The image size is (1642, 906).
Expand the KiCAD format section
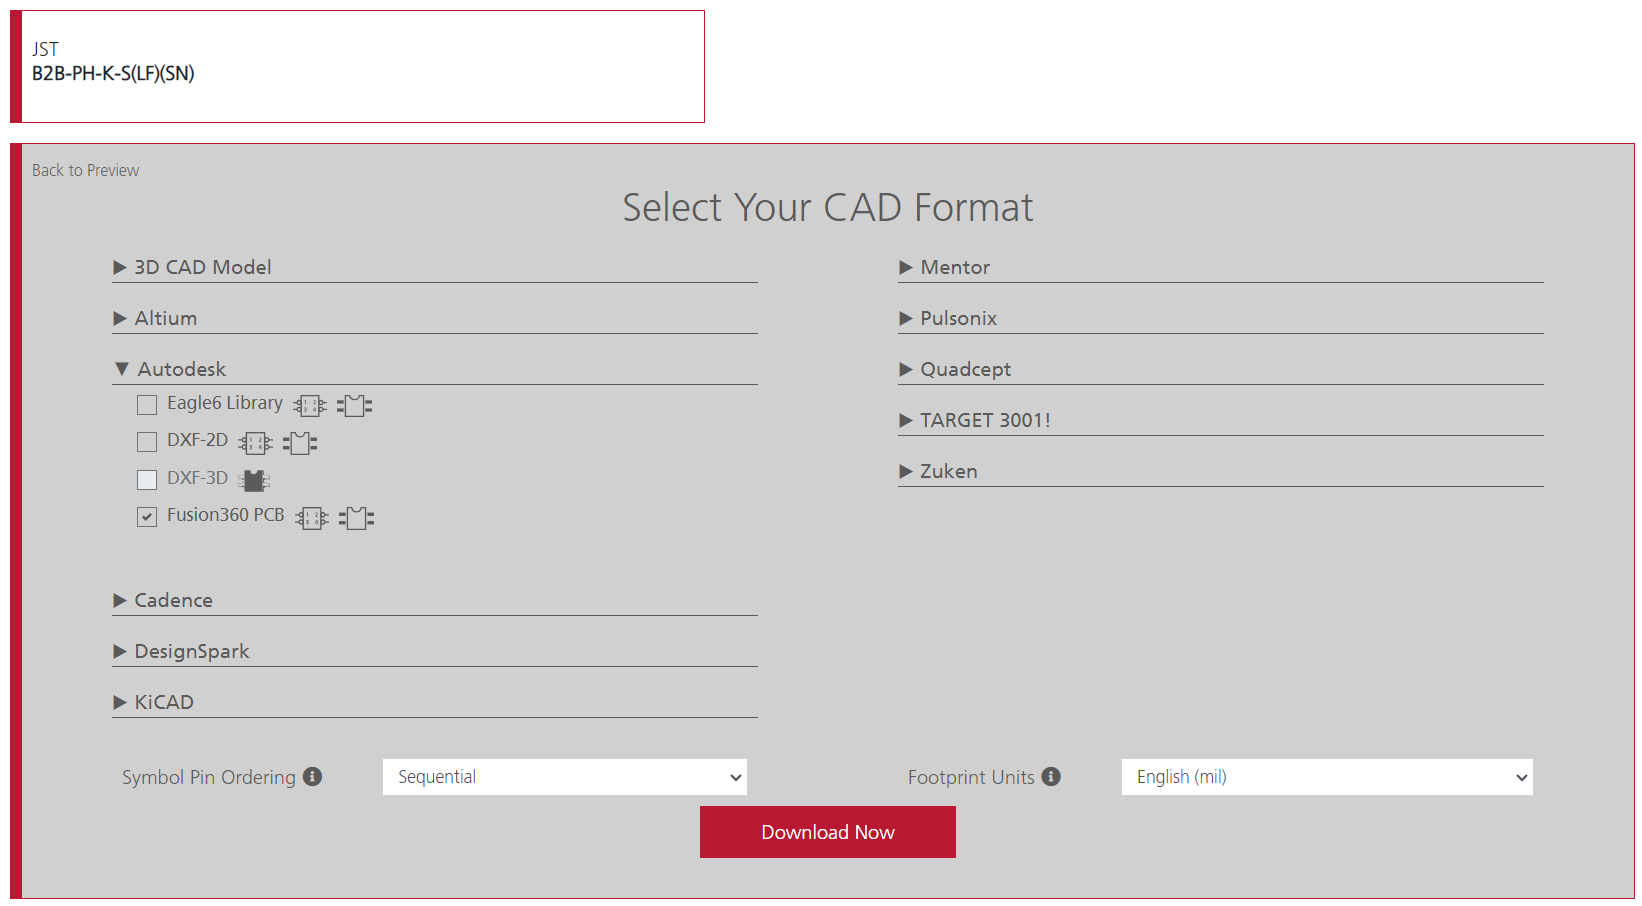163,702
